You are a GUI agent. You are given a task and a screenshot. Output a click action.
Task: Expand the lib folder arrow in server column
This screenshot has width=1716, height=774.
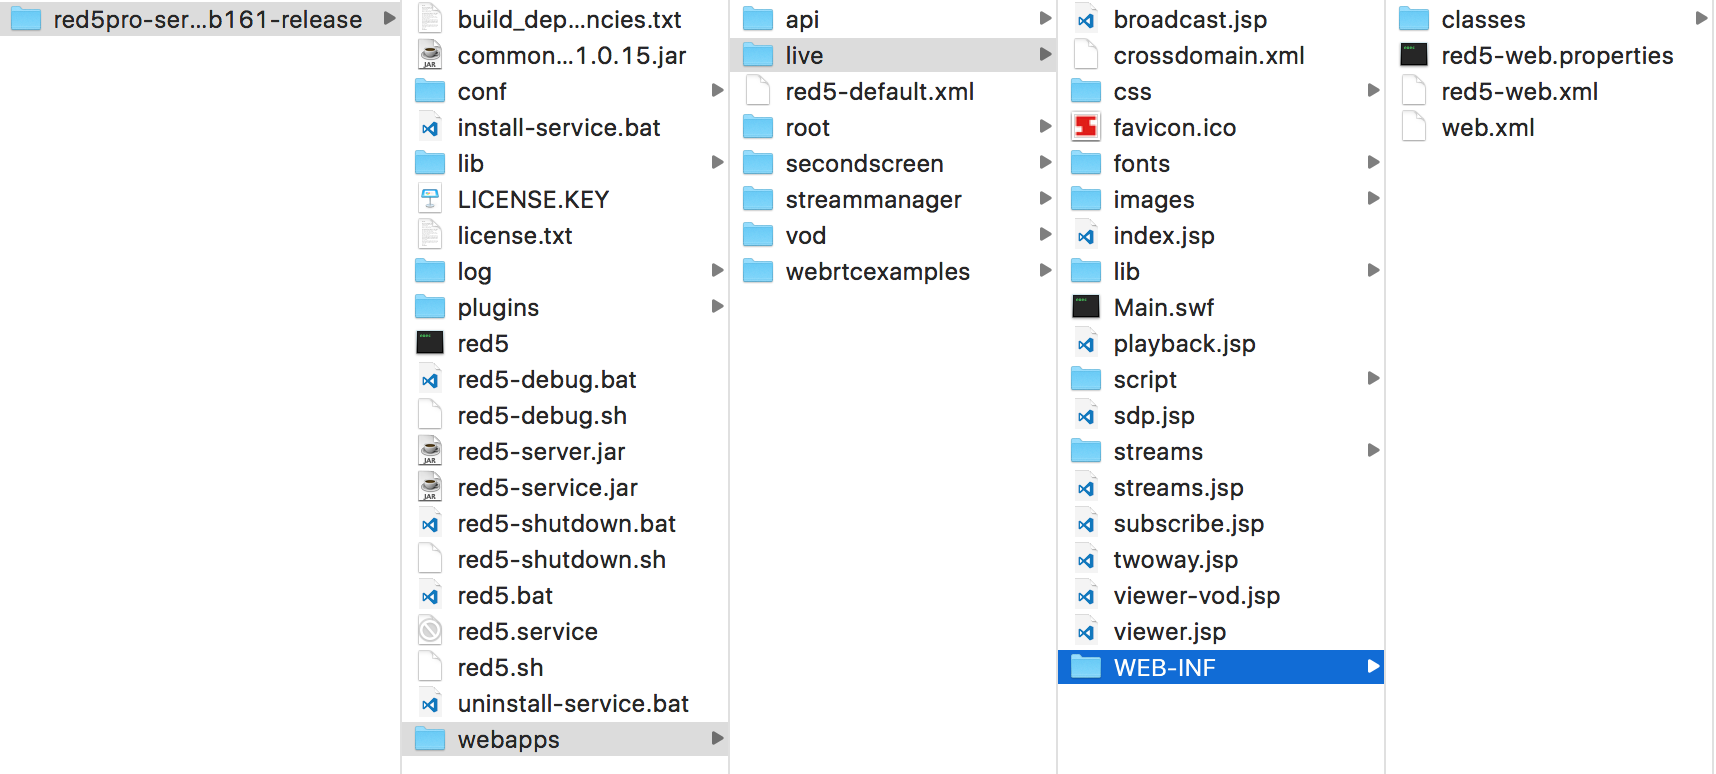click(x=717, y=162)
